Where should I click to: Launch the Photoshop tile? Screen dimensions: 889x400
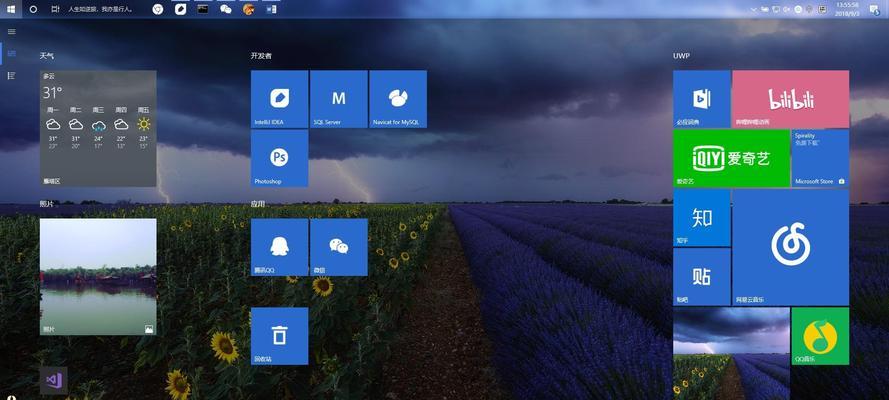click(280, 158)
